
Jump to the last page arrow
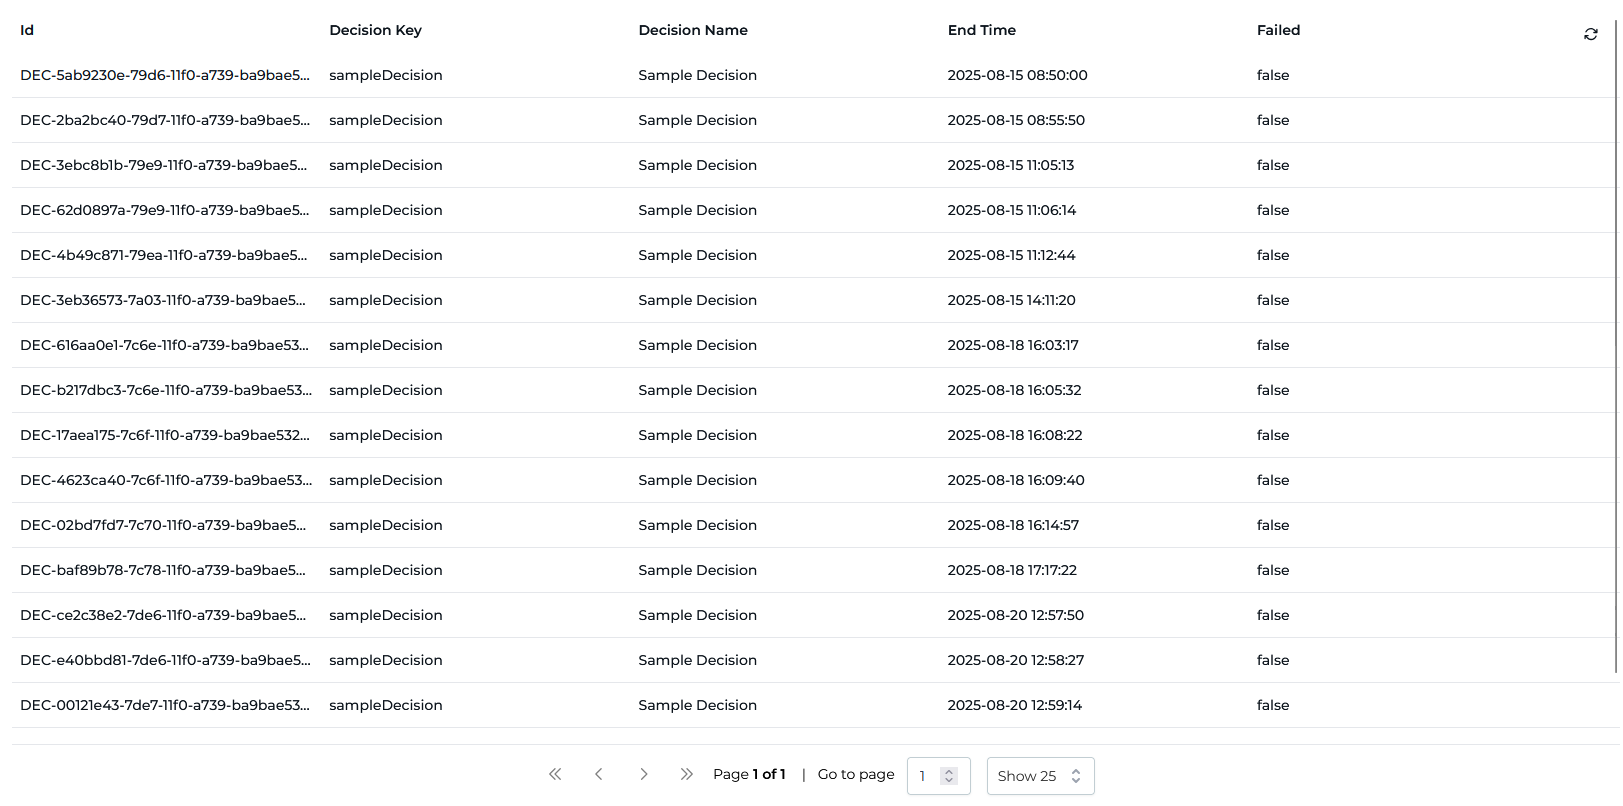(686, 774)
